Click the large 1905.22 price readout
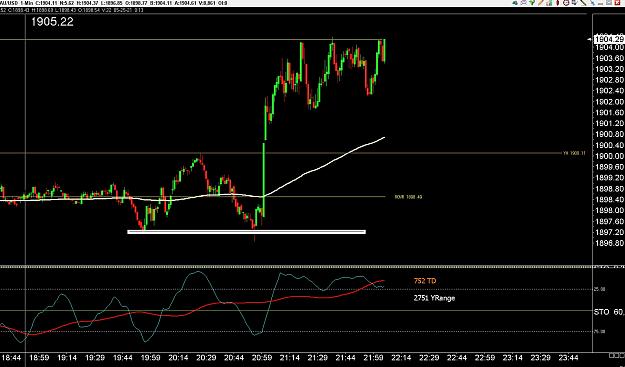This screenshot has height=367, width=625. click(x=52, y=22)
